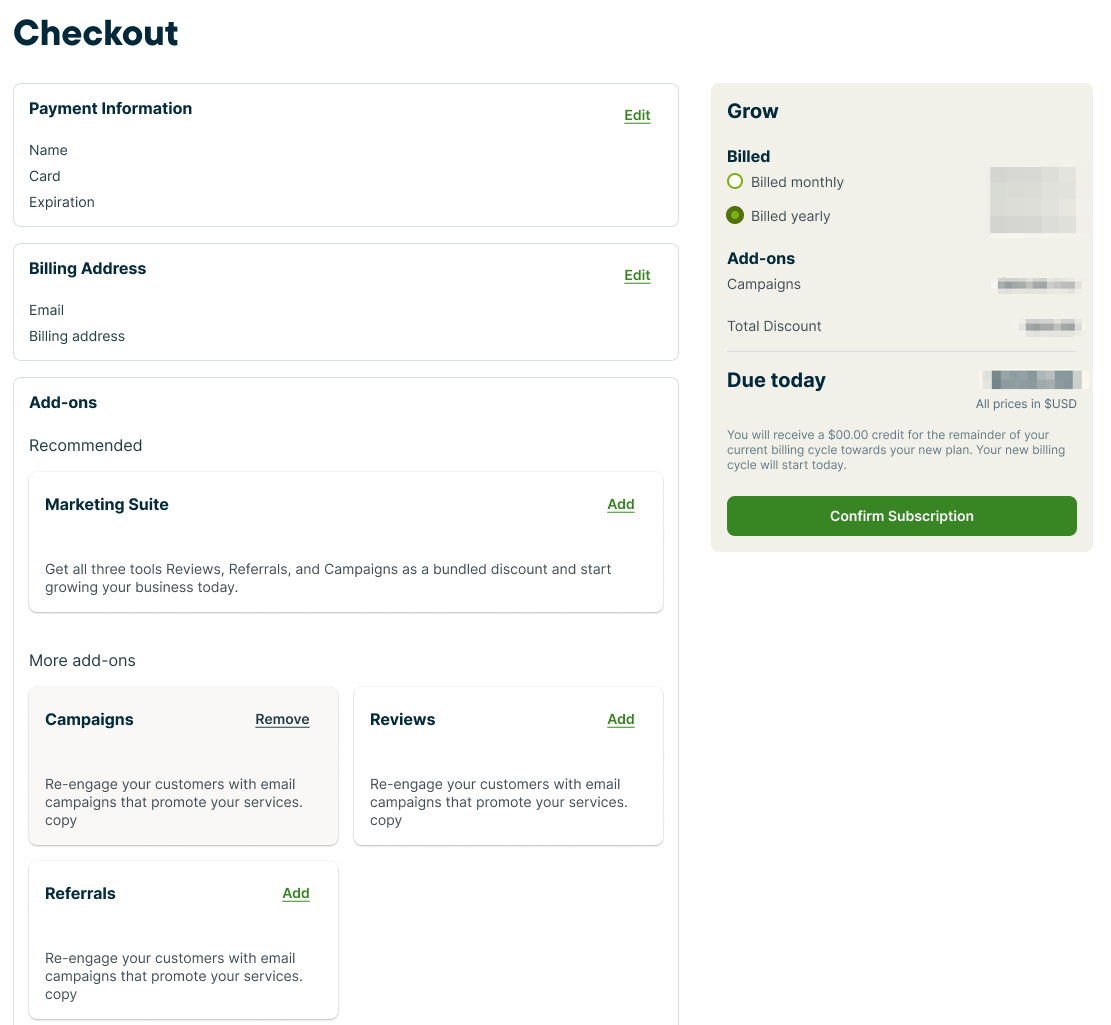Click the Checkout page heading
Image resolution: width=1111 pixels, height=1025 pixels.
96,33
